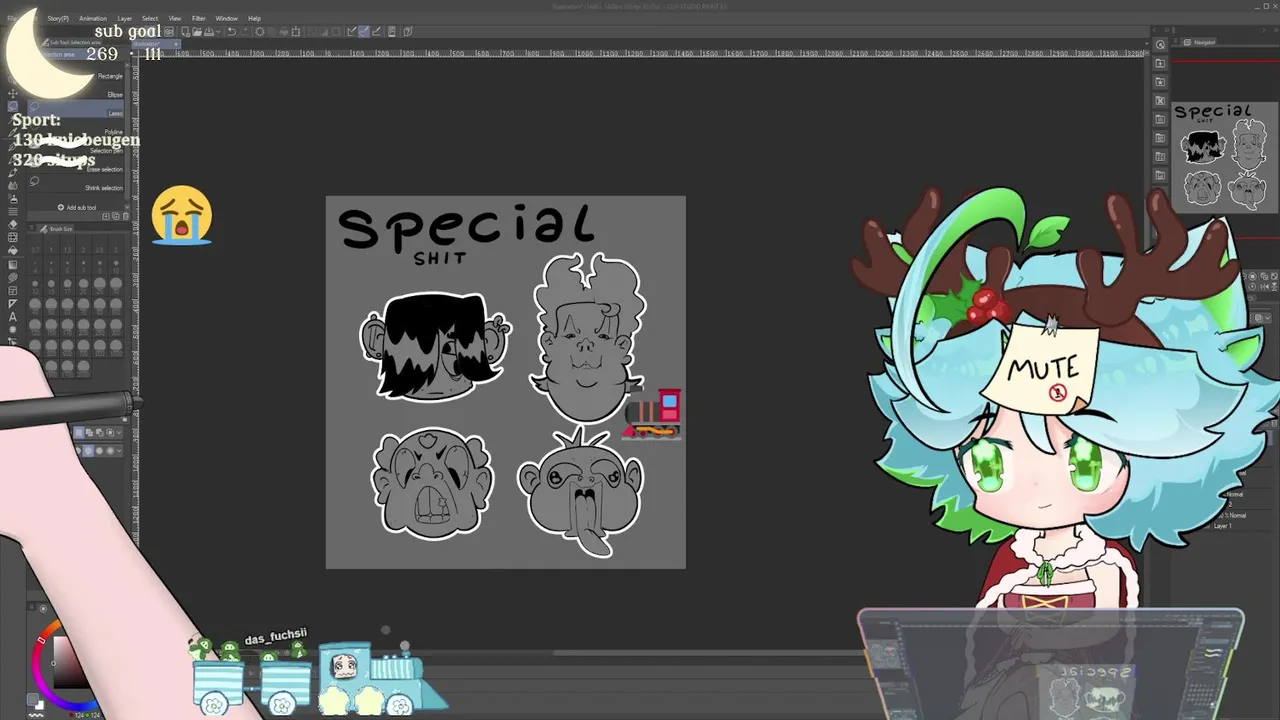1280x720 pixels.
Task: Open the Help menu
Action: [x=254, y=18]
